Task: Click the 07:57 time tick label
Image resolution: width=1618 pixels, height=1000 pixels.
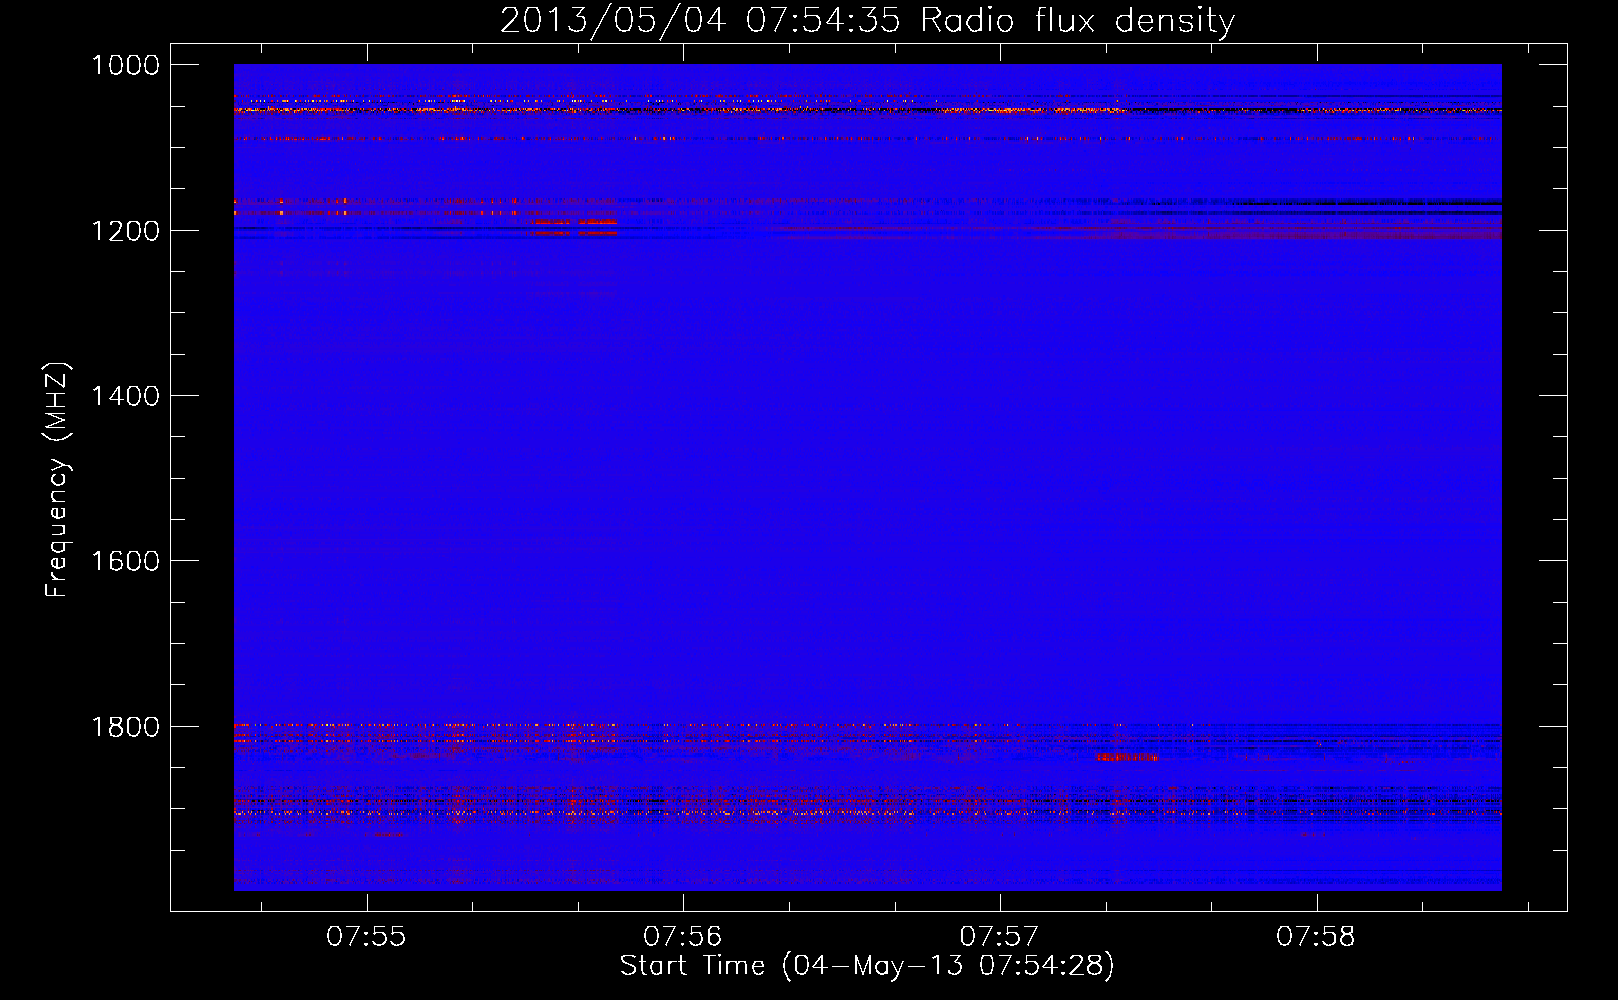Action: (1000, 936)
